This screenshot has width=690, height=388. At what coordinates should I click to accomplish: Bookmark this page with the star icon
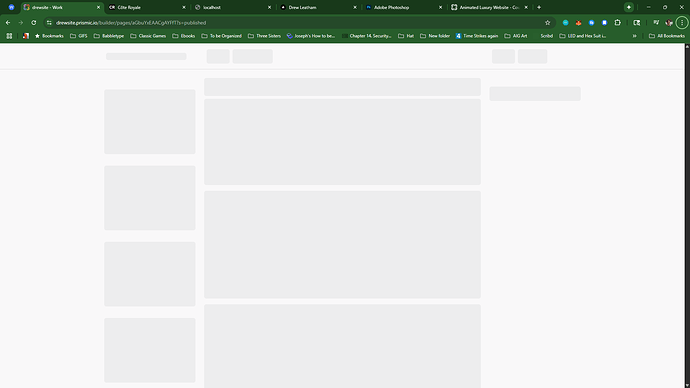(x=547, y=22)
